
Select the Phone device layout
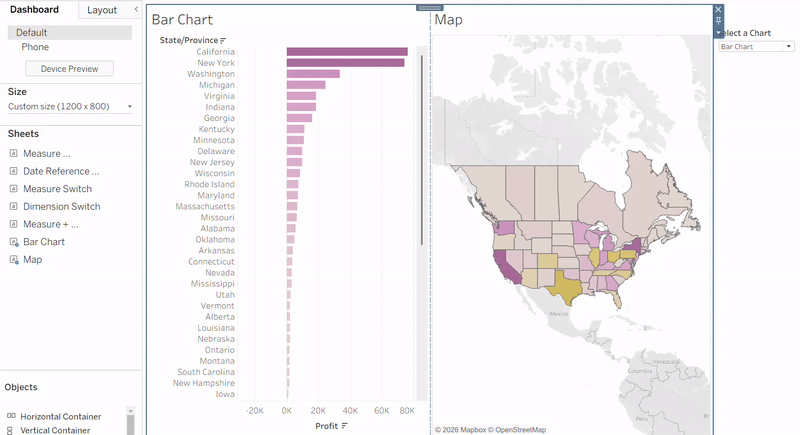(x=35, y=47)
